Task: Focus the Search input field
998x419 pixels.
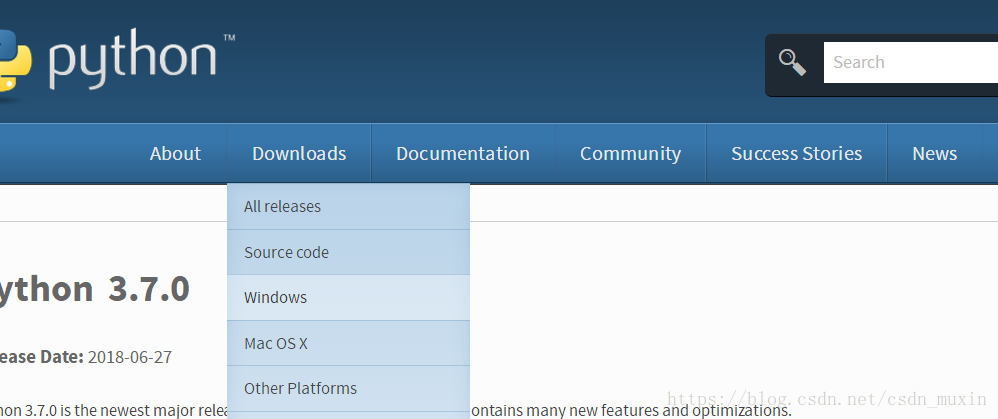Action: point(911,62)
